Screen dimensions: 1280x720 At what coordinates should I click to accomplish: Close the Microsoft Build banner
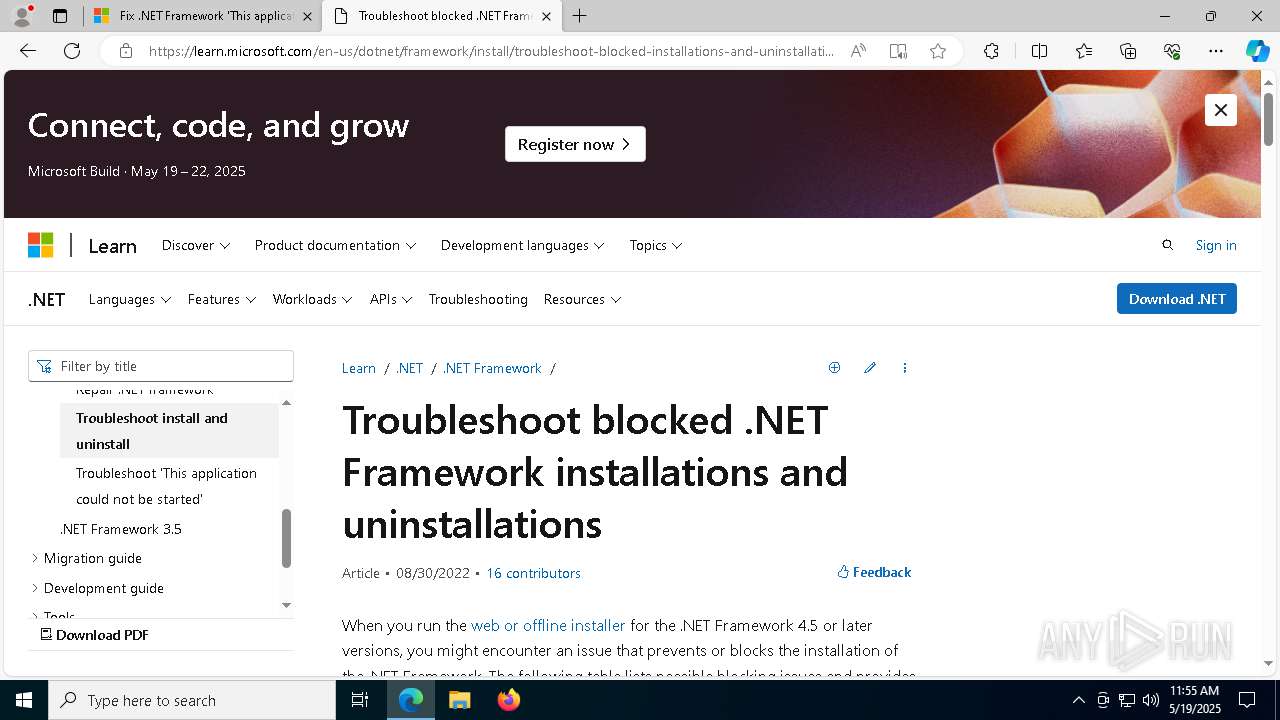click(1221, 110)
